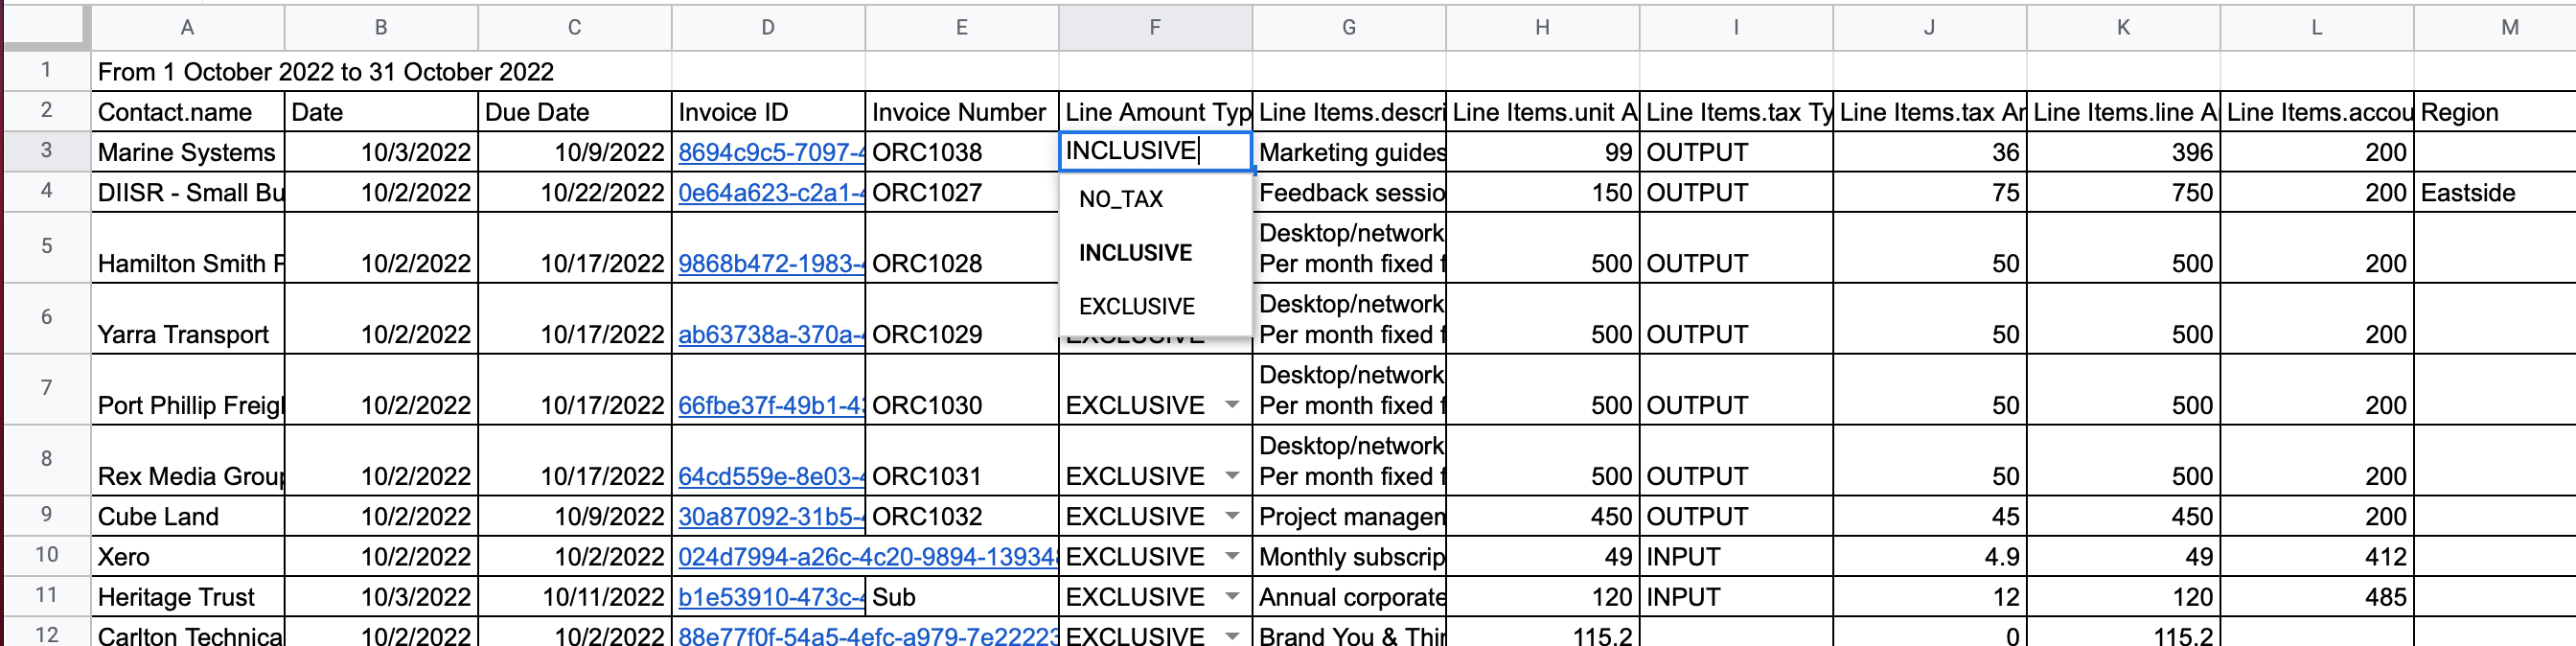Viewport: 2576px width, 646px height.
Task: Select column K header
Action: 2123,27
